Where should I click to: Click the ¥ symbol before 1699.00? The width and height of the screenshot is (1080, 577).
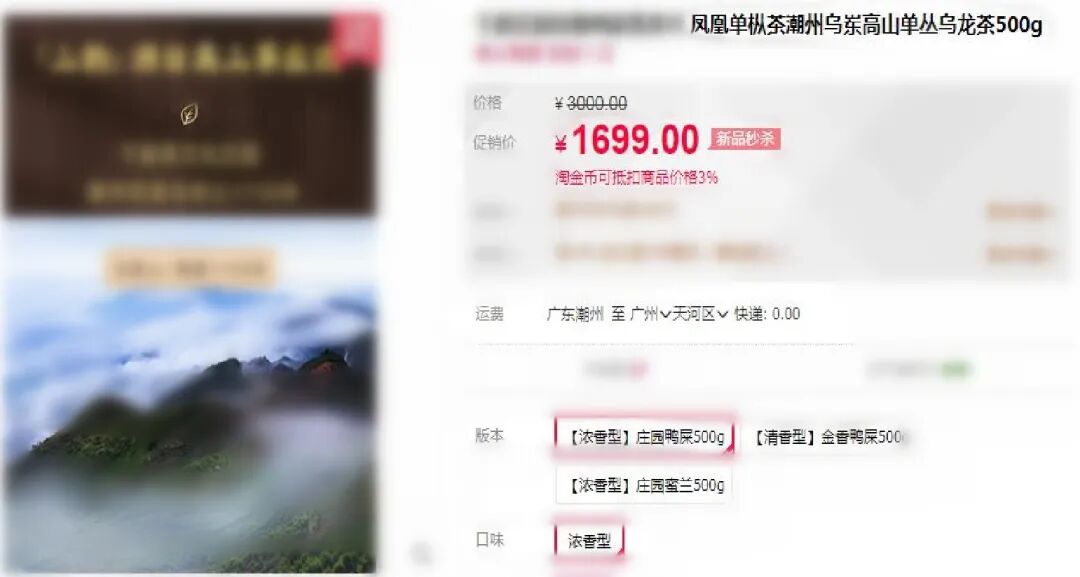click(x=561, y=143)
